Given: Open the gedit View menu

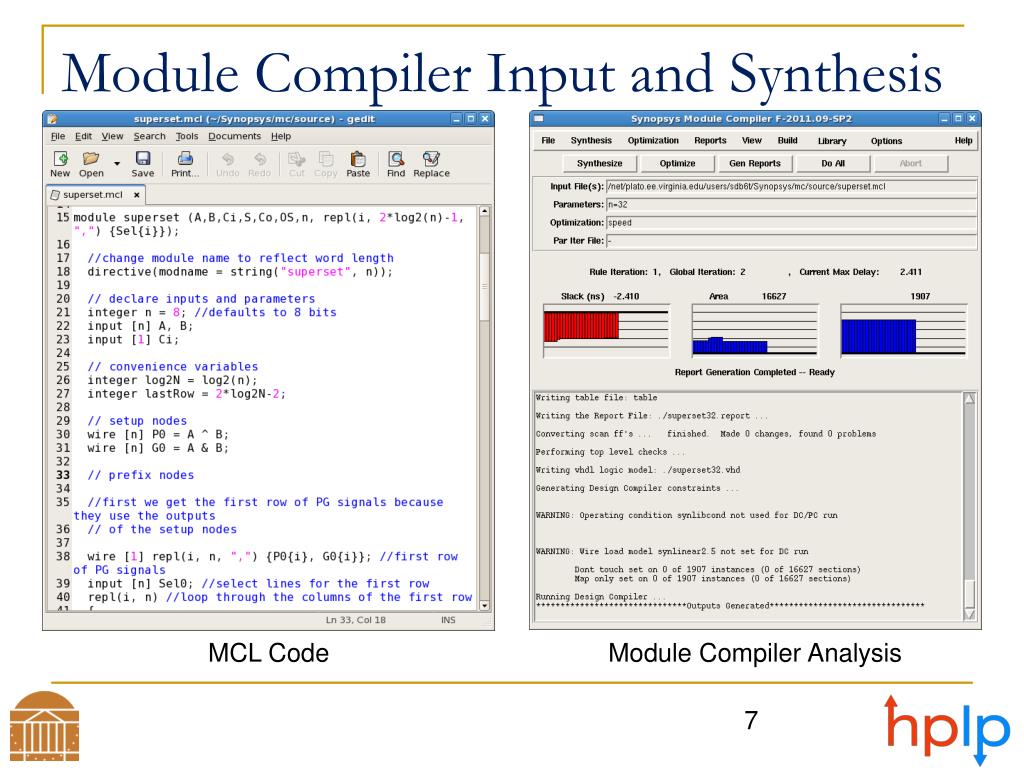Looking at the screenshot, I should point(112,136).
